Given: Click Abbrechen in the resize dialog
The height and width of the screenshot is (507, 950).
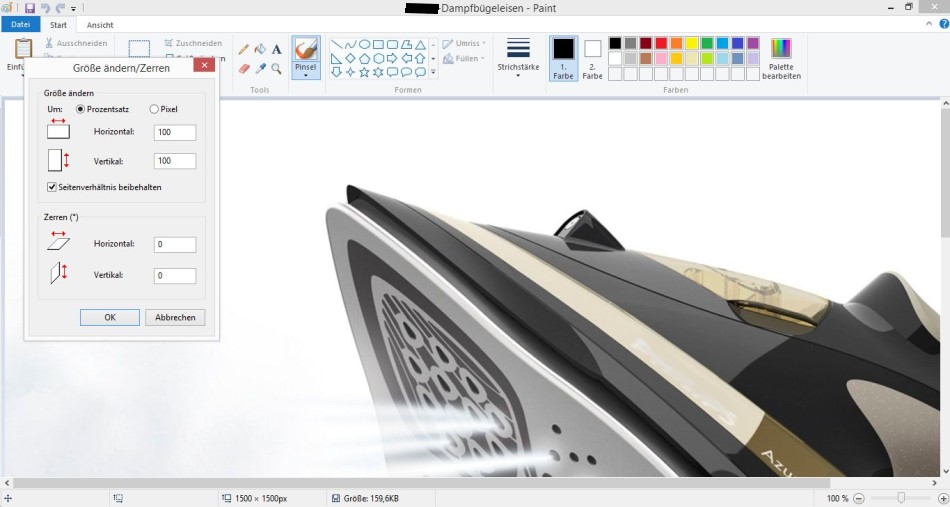Looking at the screenshot, I should [175, 317].
